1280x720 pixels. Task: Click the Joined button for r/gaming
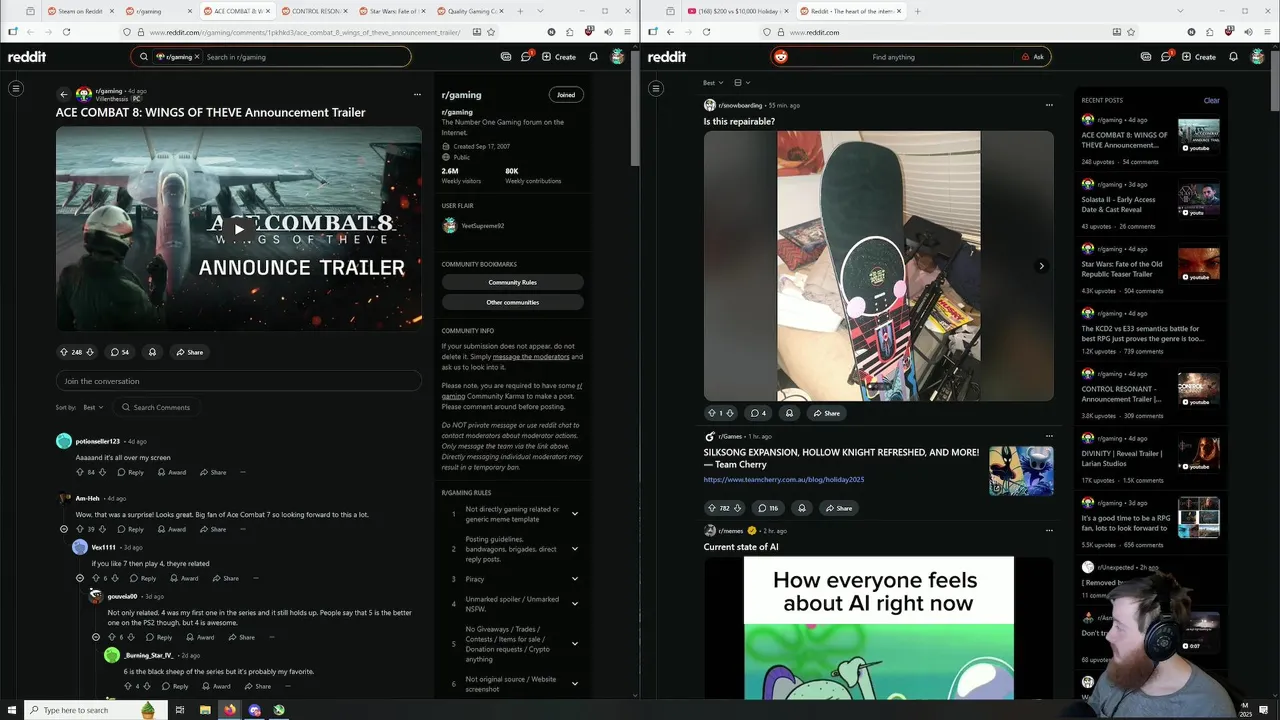tap(566, 95)
